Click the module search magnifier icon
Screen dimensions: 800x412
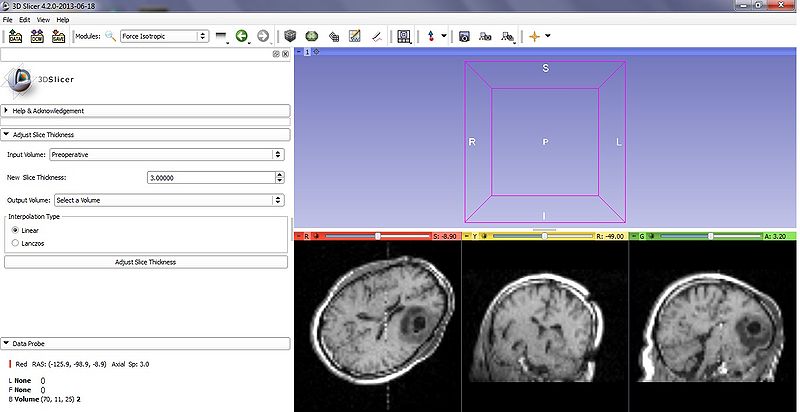click(110, 37)
